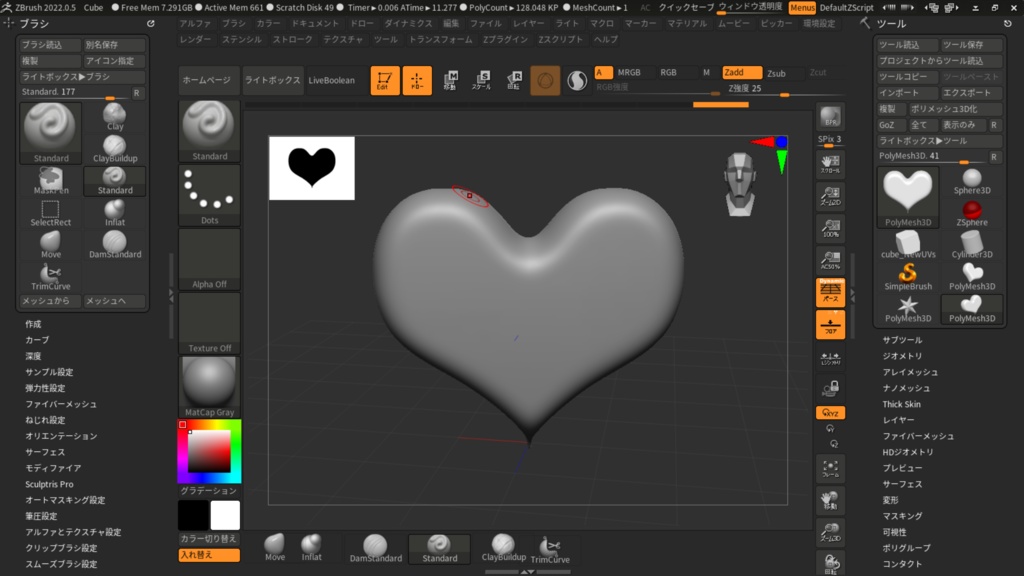Toggle Dynamic perspective (パース) button

click(830, 292)
